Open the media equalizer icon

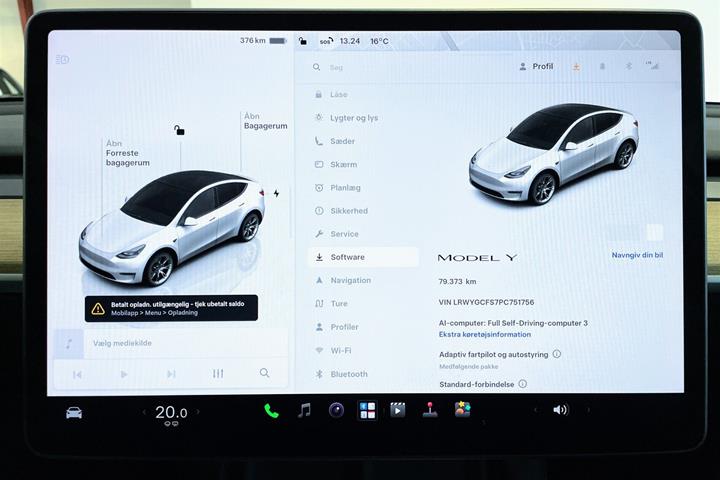pyautogui.click(x=218, y=374)
